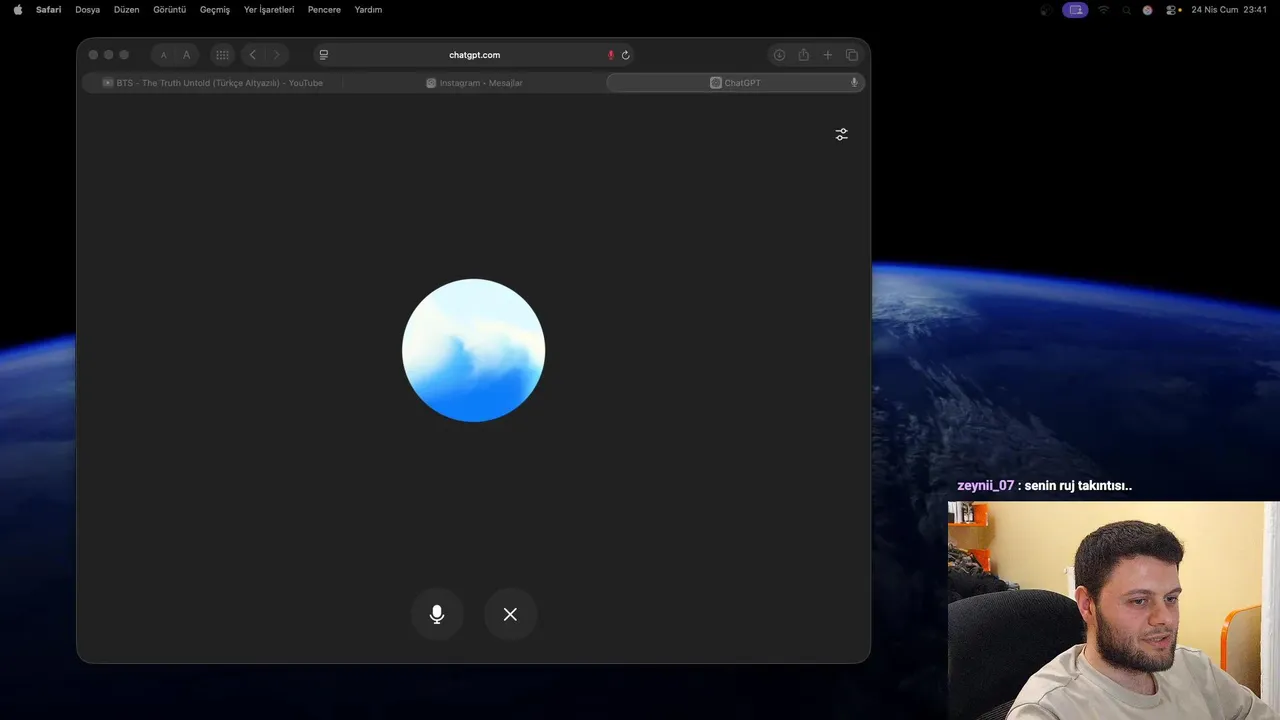Increase text size with large A button
Image resolution: width=1280 pixels, height=720 pixels.
[x=186, y=55]
